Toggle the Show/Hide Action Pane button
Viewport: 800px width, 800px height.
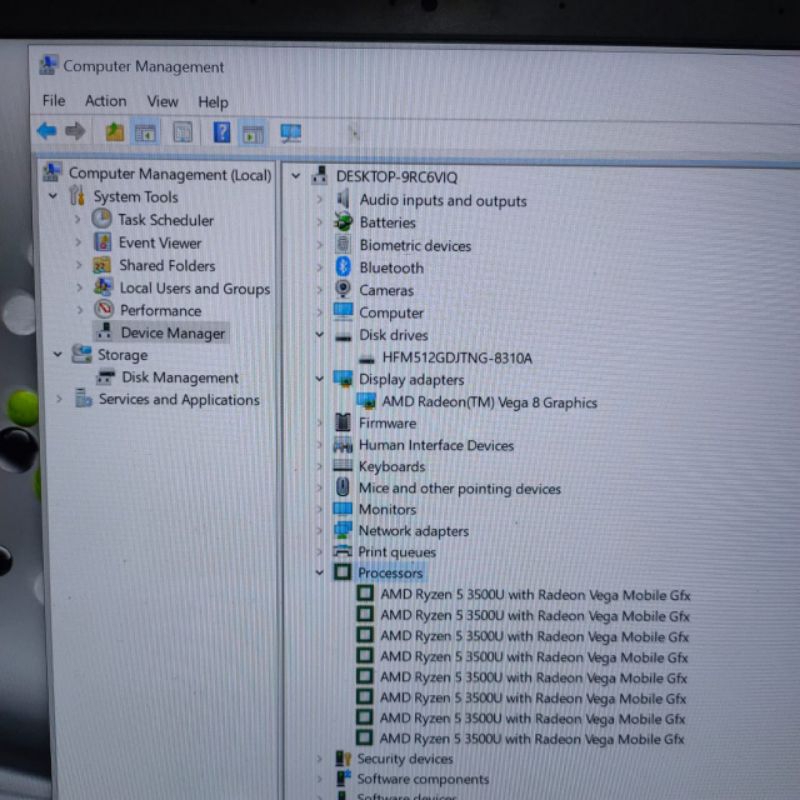coord(253,132)
